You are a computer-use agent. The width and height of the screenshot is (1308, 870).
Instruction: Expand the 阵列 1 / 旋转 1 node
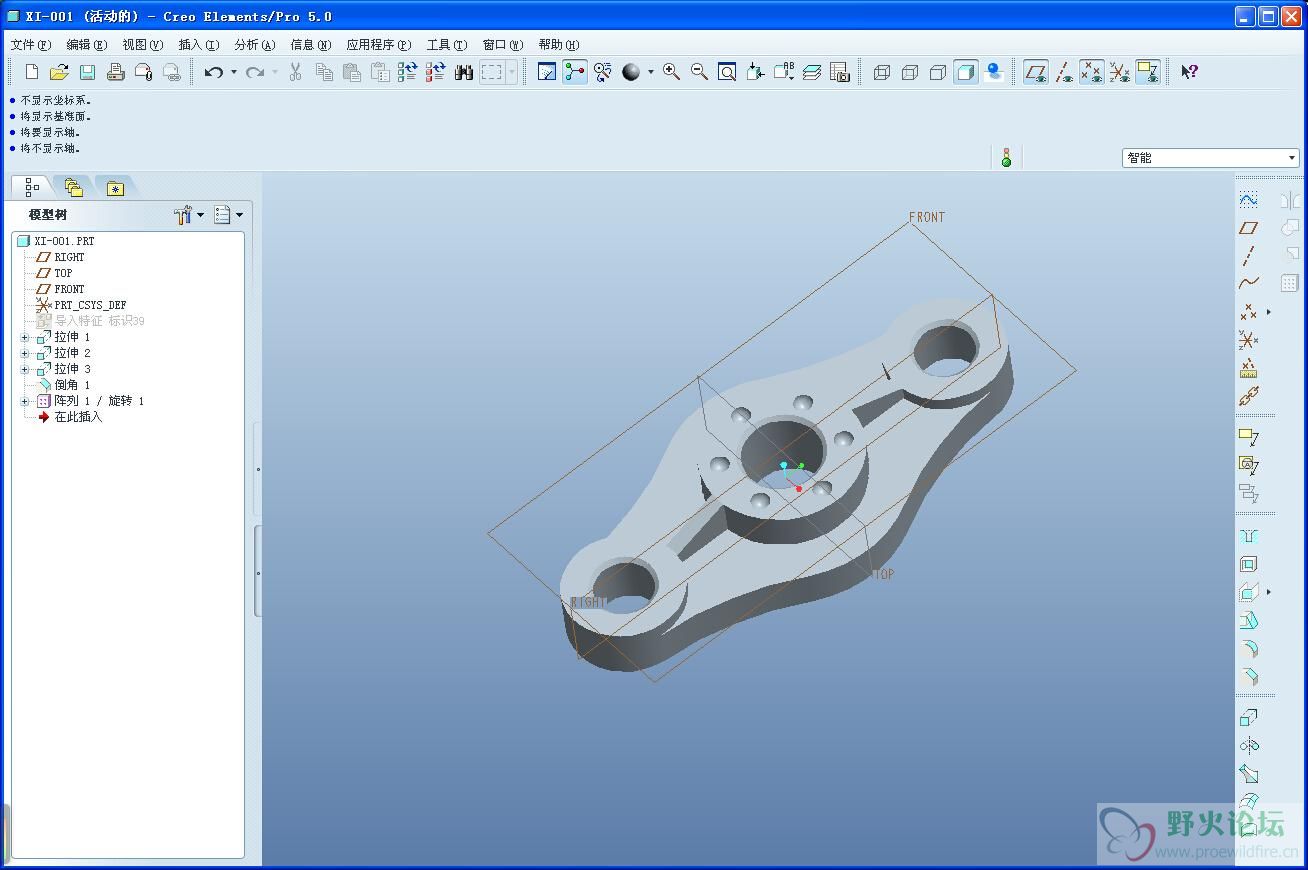[x=25, y=402]
